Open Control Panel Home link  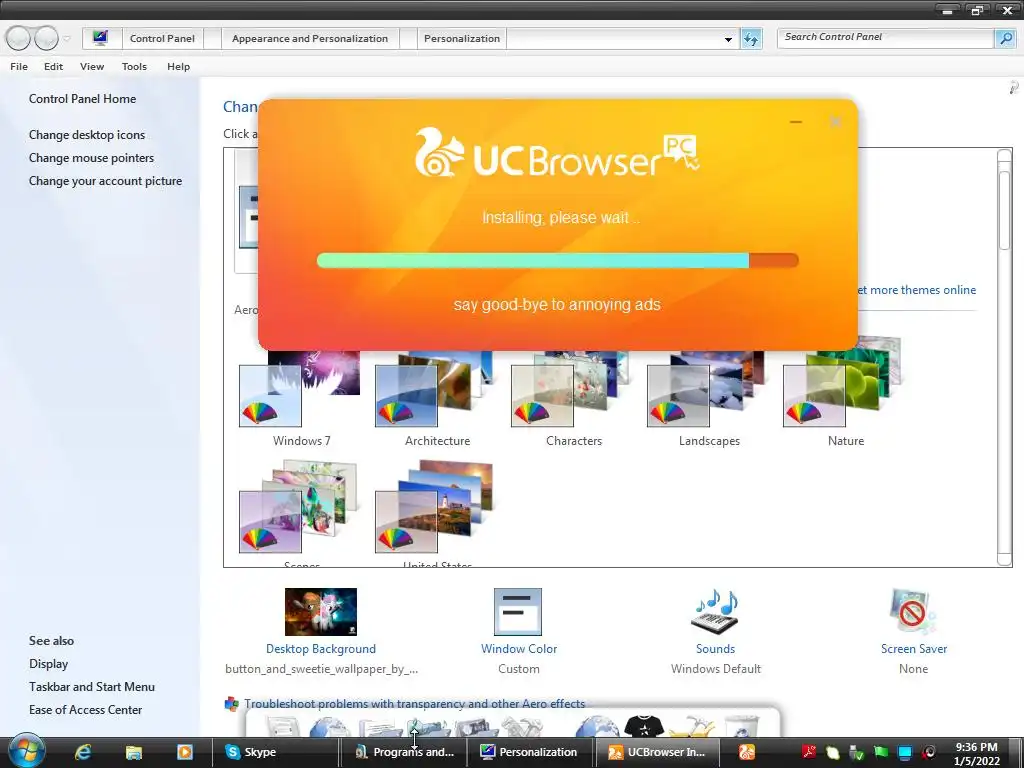coord(82,99)
